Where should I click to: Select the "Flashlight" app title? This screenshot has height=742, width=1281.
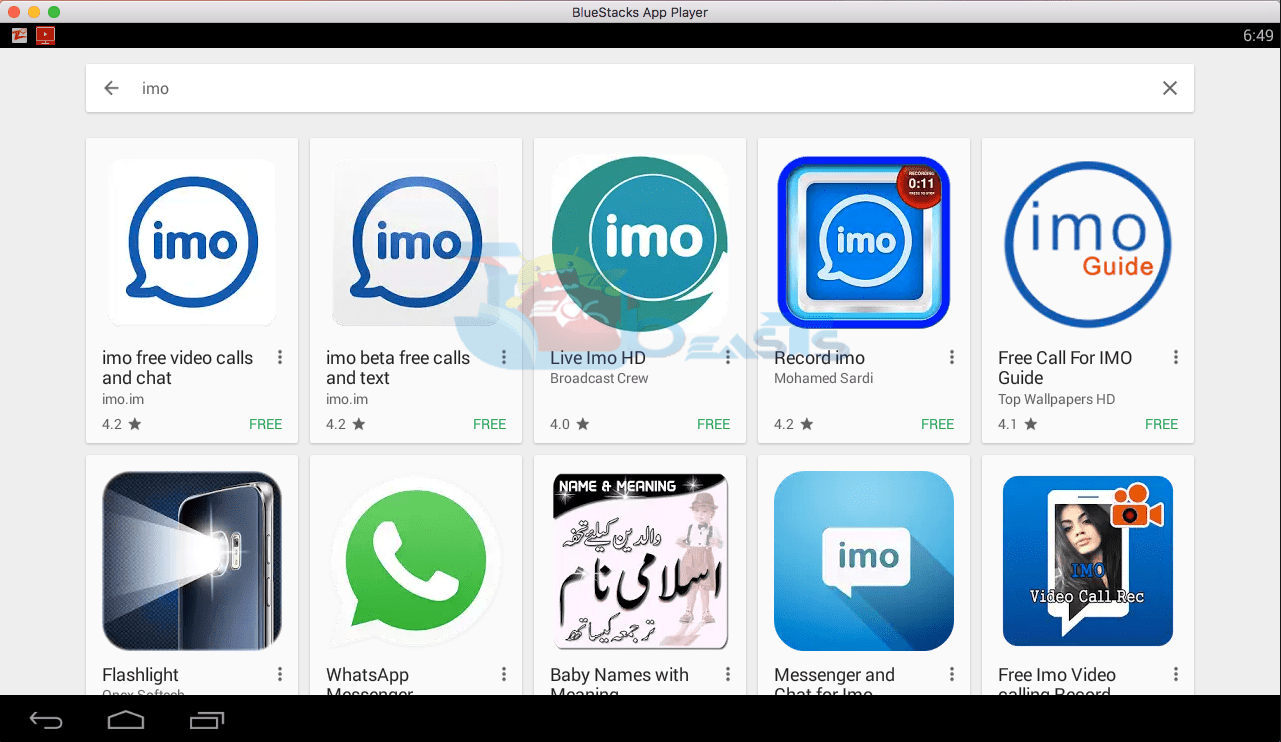140,675
